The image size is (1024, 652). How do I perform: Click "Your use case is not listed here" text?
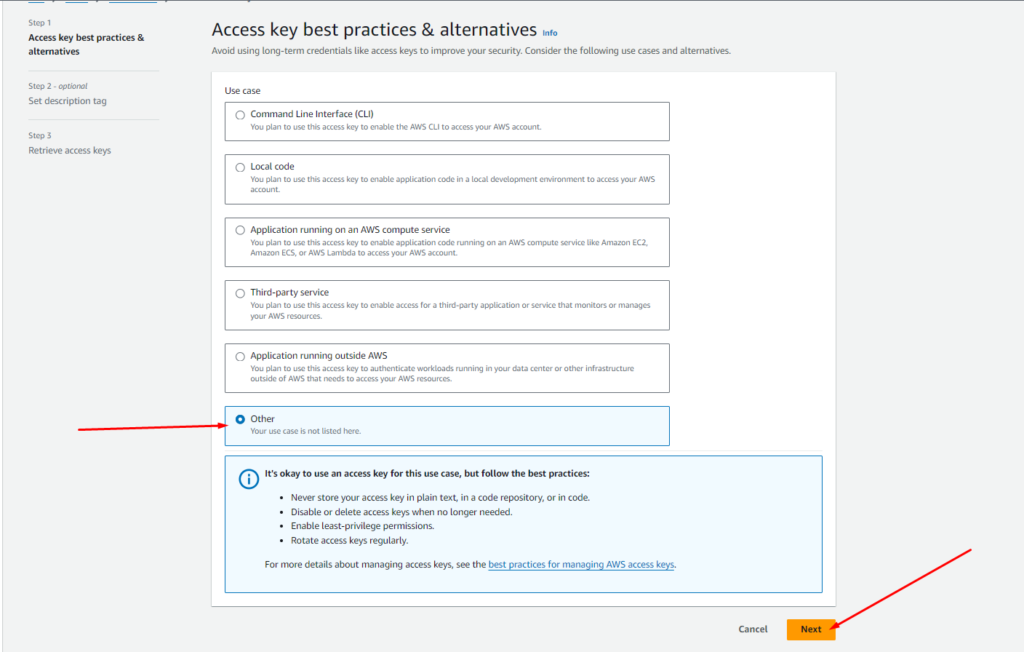click(x=306, y=431)
